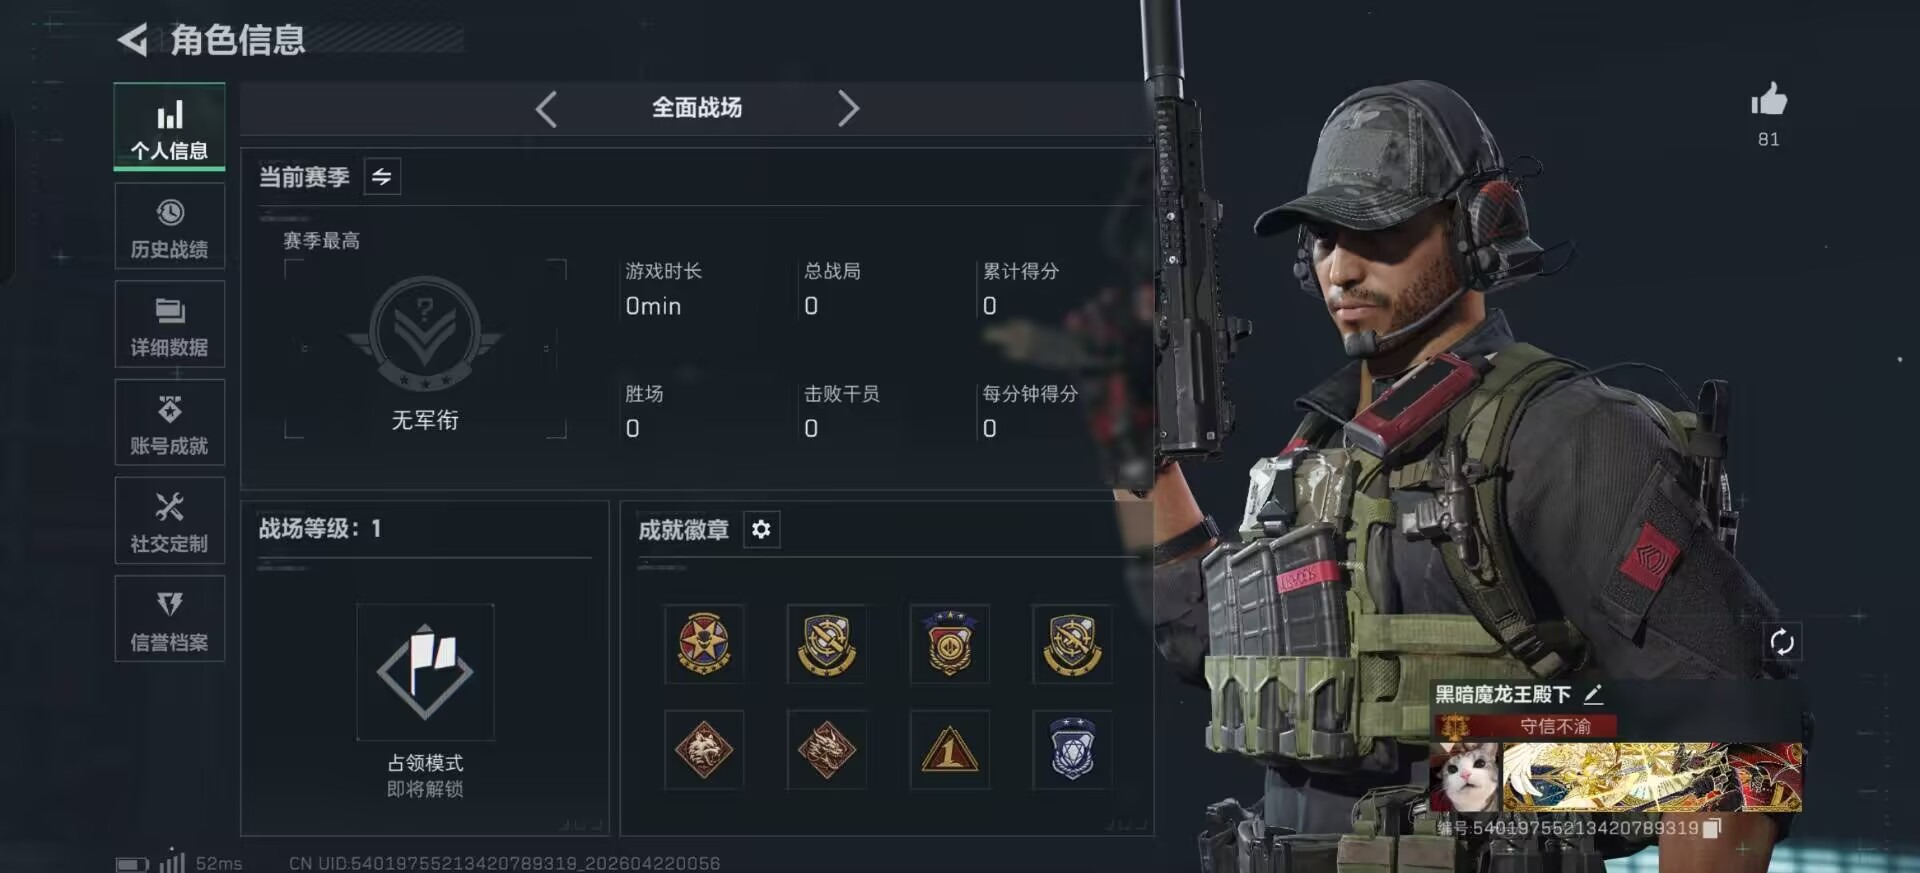Viewport: 1920px width, 873px height.
Task: Click the red triangle number 1 badge
Action: click(949, 750)
